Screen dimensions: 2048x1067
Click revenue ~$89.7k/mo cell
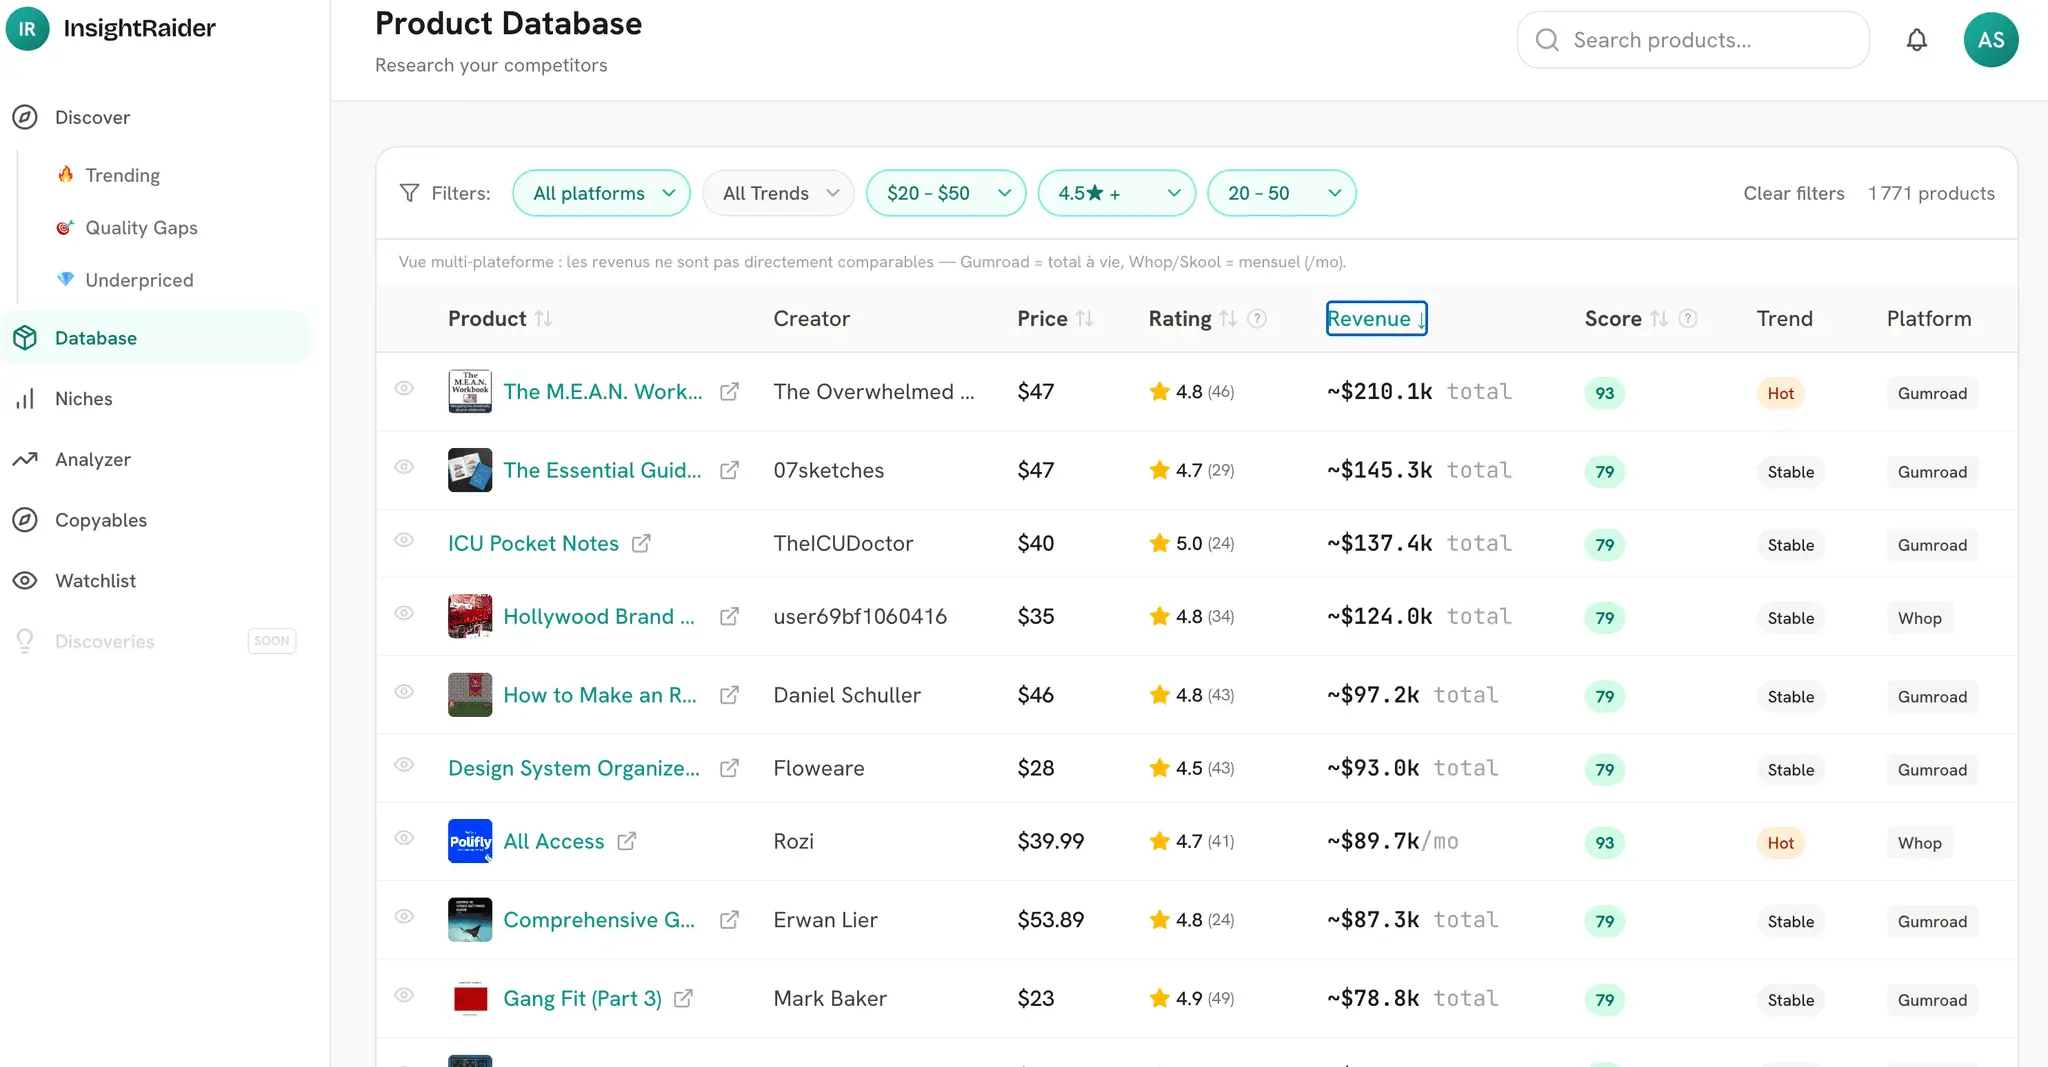pyautogui.click(x=1392, y=841)
